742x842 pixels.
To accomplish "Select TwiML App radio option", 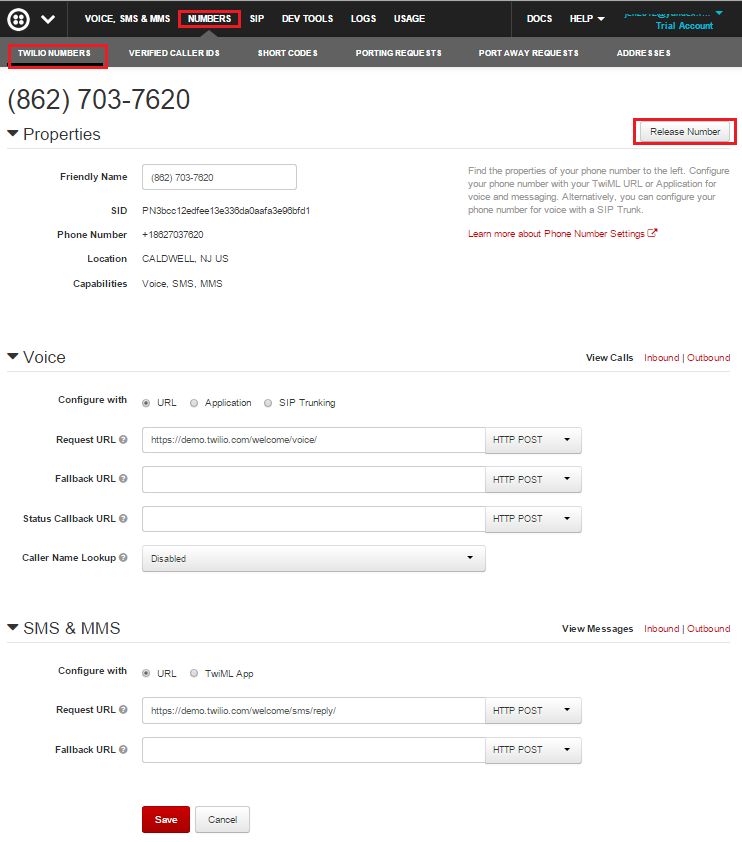I will [194, 673].
